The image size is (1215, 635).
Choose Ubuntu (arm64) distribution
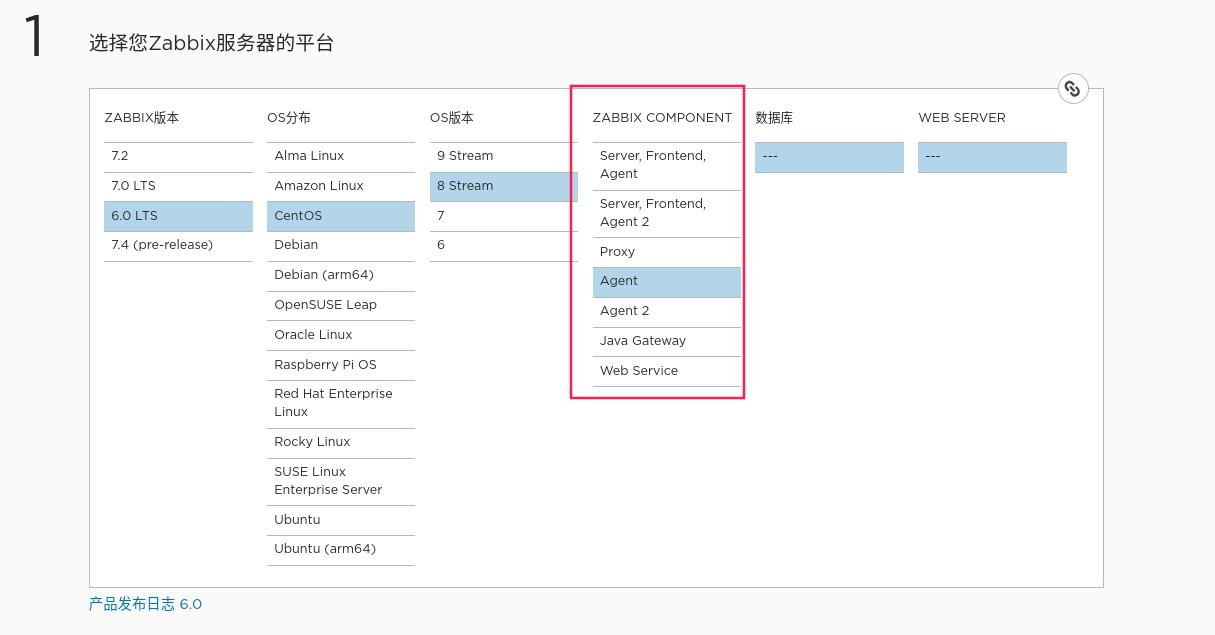(341, 550)
